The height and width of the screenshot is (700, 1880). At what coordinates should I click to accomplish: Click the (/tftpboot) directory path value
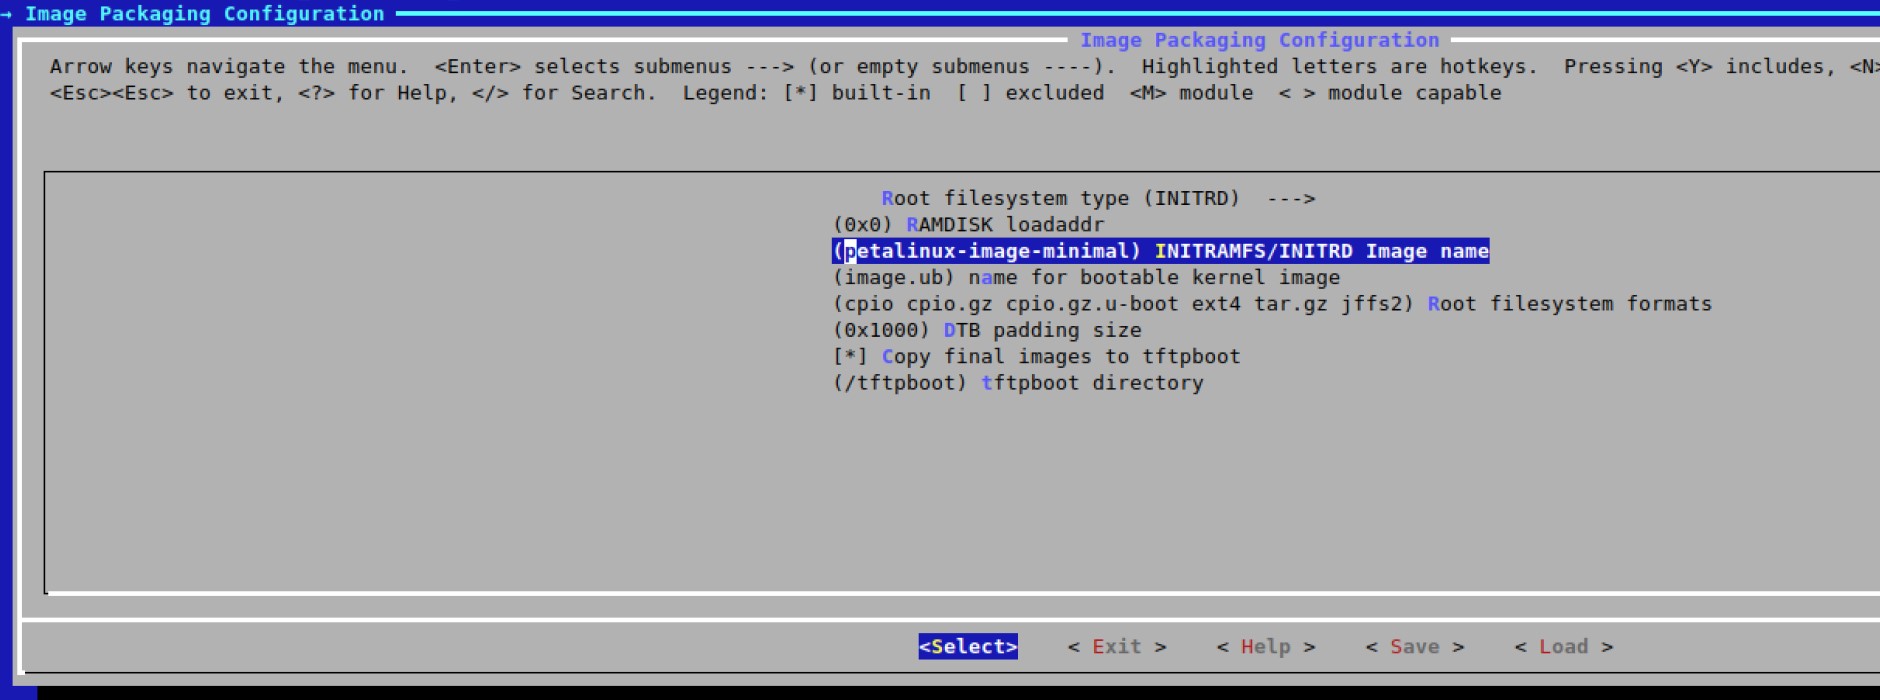tap(899, 383)
